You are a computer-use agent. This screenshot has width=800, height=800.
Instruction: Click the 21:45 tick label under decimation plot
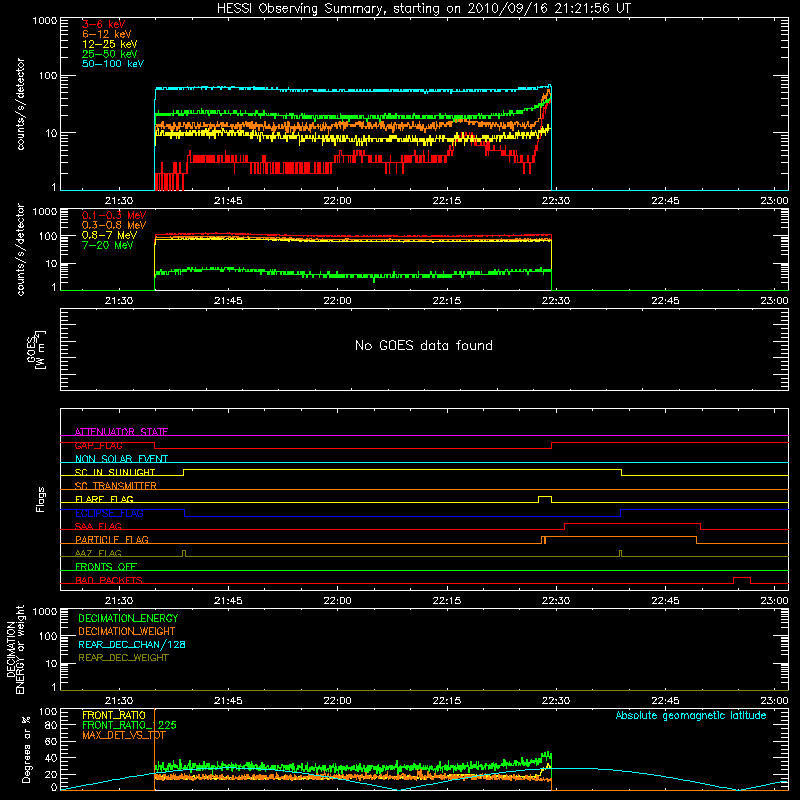228,701
